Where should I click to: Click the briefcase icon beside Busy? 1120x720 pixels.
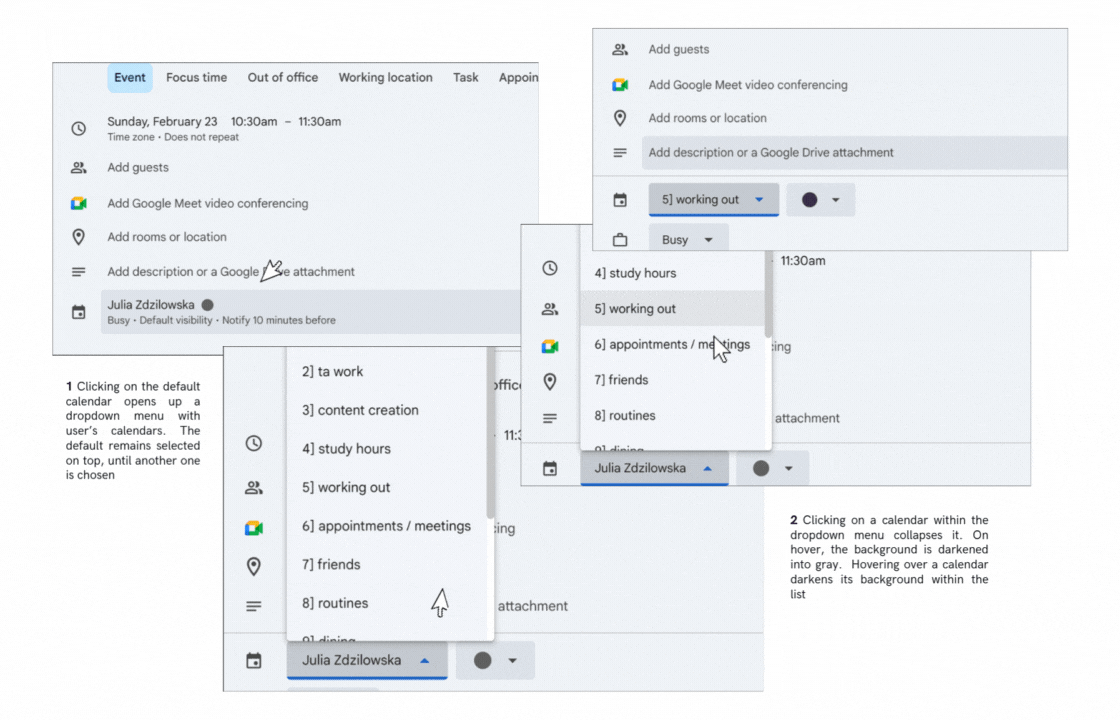coord(620,238)
